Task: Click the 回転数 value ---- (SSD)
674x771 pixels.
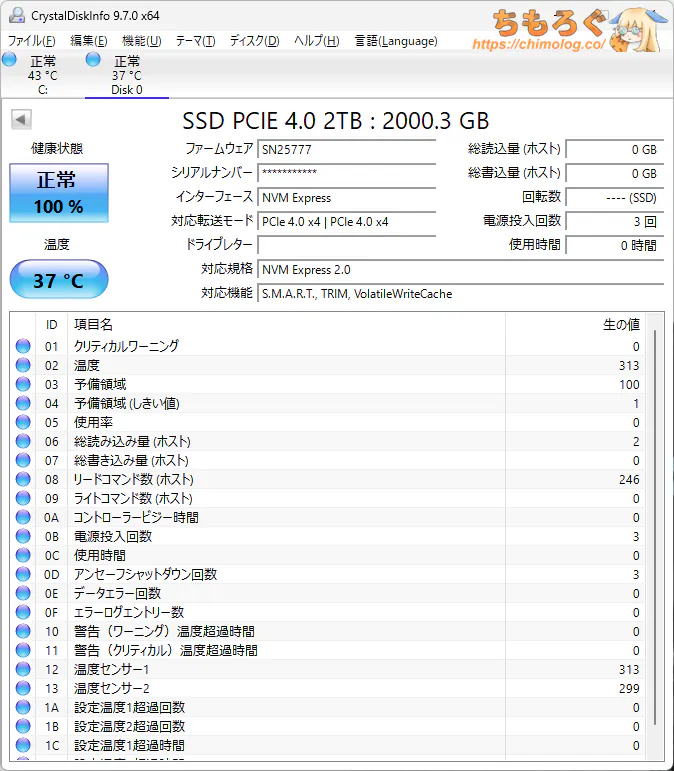Action: tap(615, 198)
